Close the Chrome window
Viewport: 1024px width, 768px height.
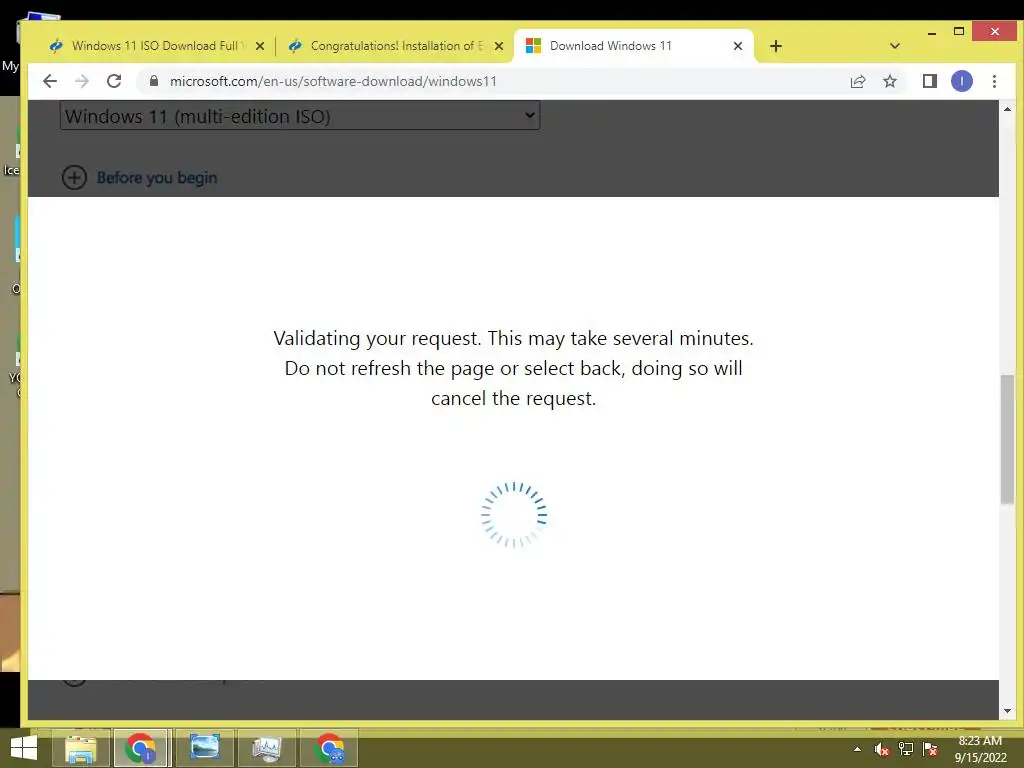click(995, 31)
